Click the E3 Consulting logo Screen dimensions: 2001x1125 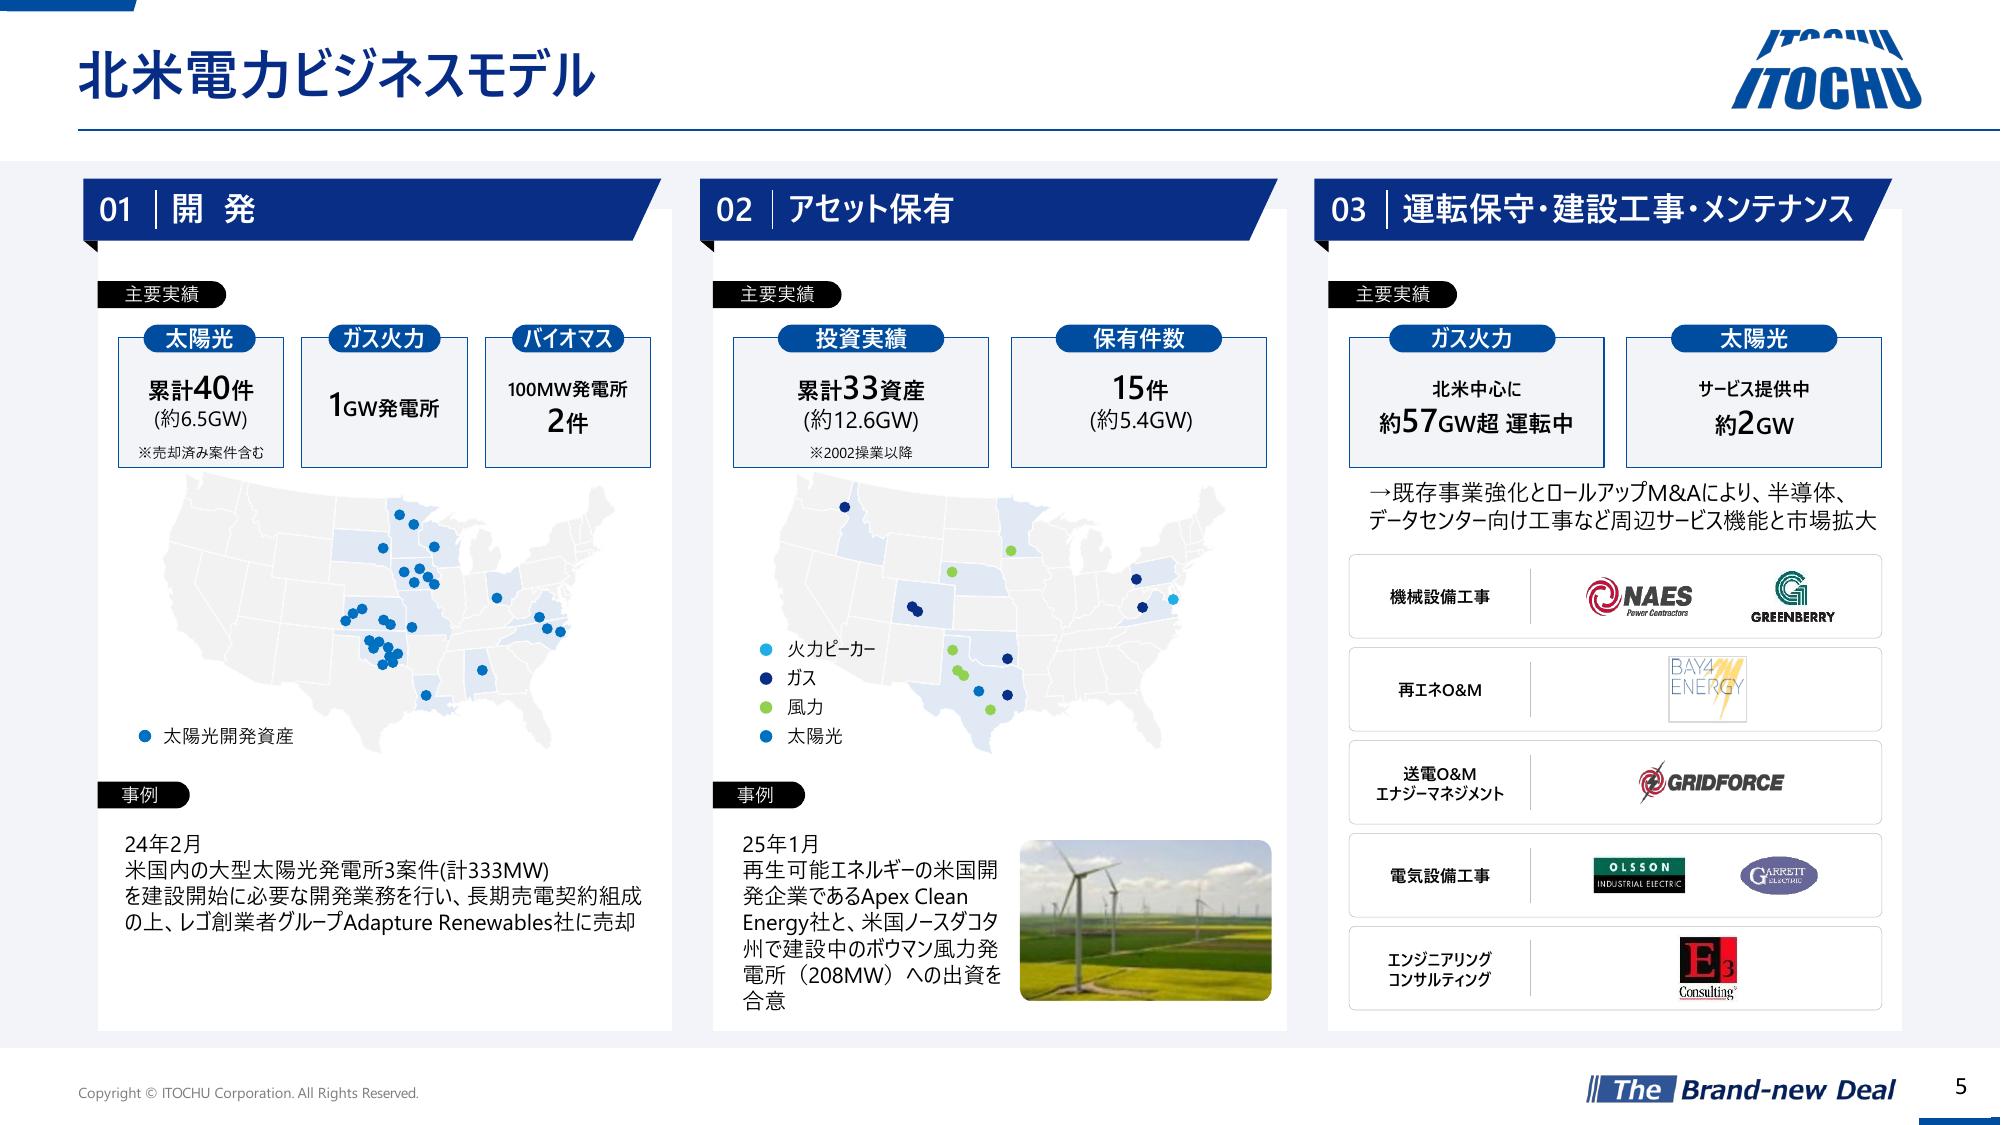click(1708, 968)
